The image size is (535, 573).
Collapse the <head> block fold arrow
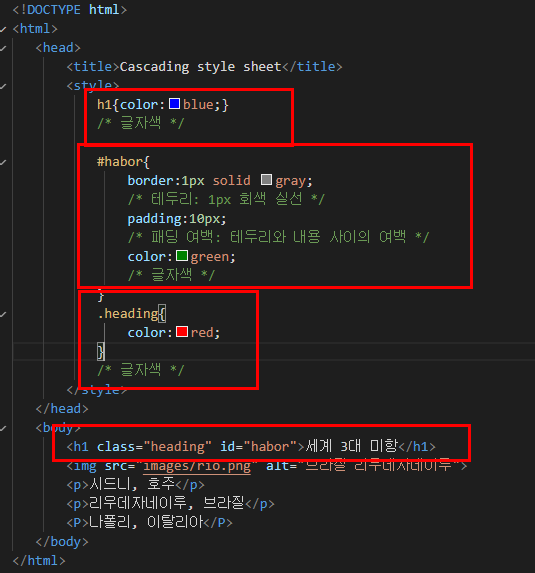click(x=3, y=48)
